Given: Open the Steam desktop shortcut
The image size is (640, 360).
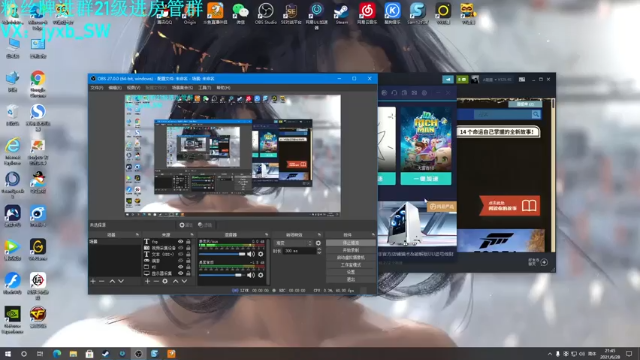Looking at the screenshot, I should point(342,13).
